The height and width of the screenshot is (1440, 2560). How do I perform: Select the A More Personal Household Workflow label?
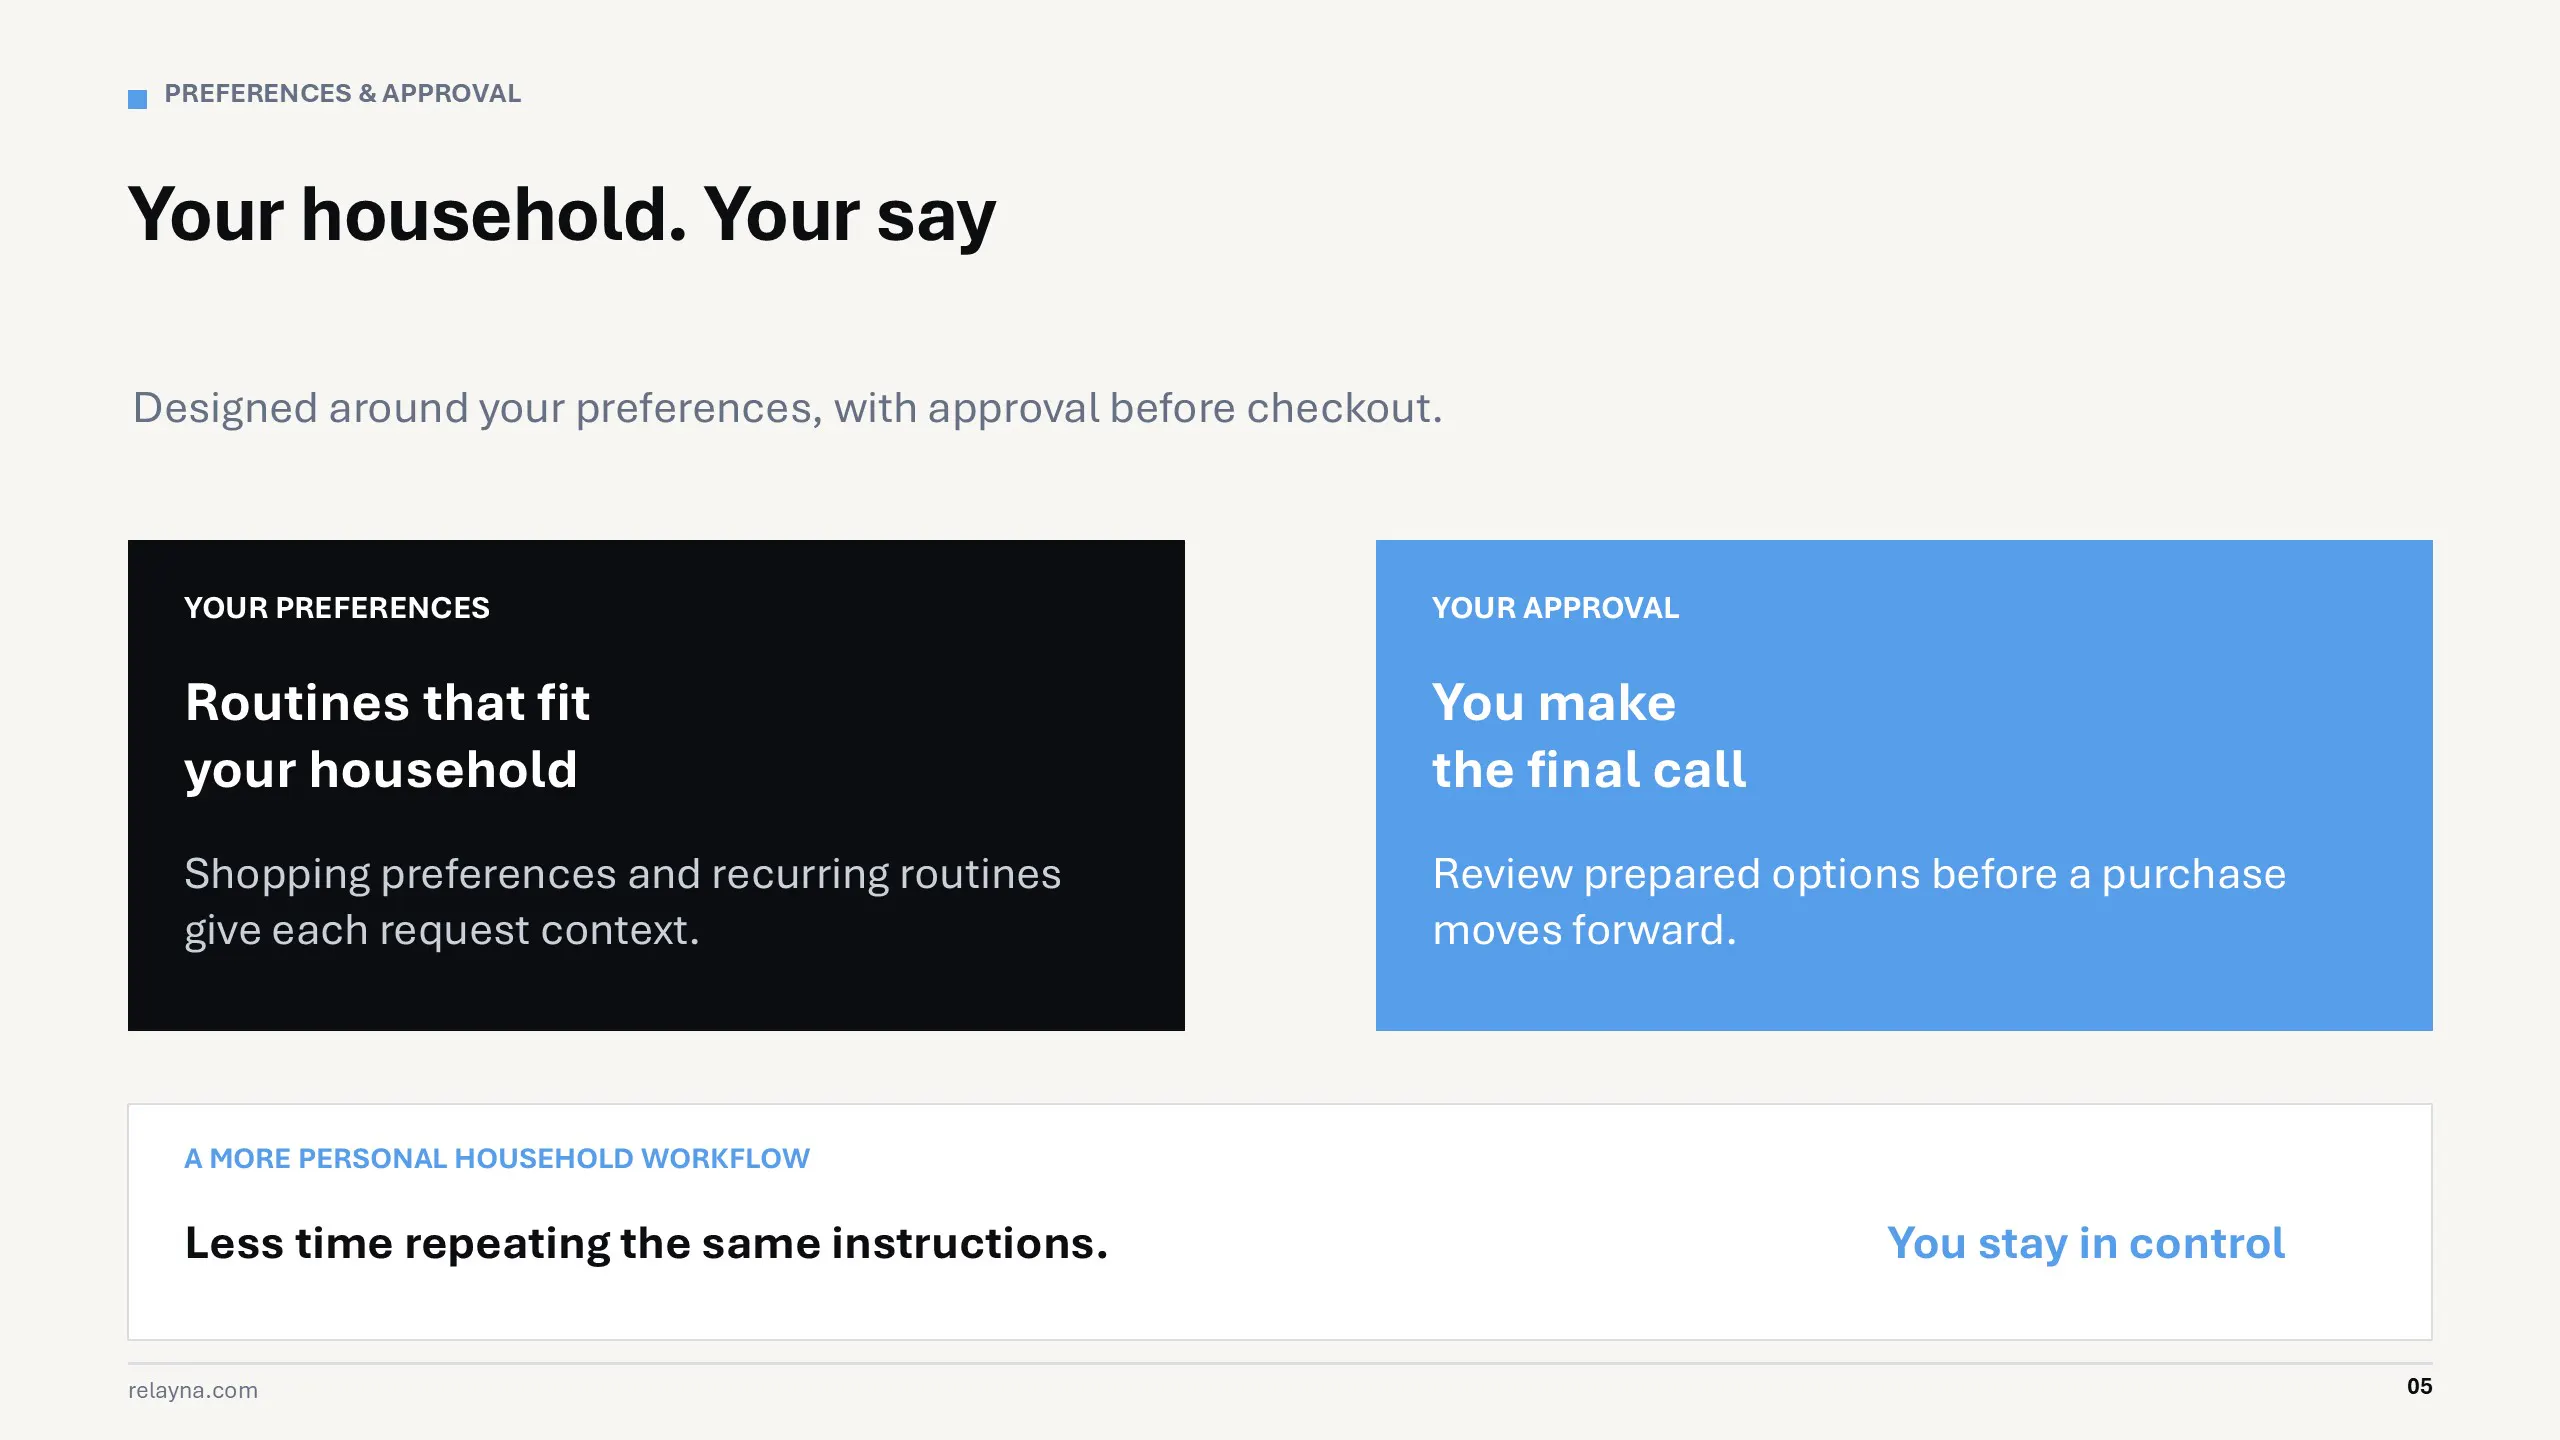[x=497, y=1158]
